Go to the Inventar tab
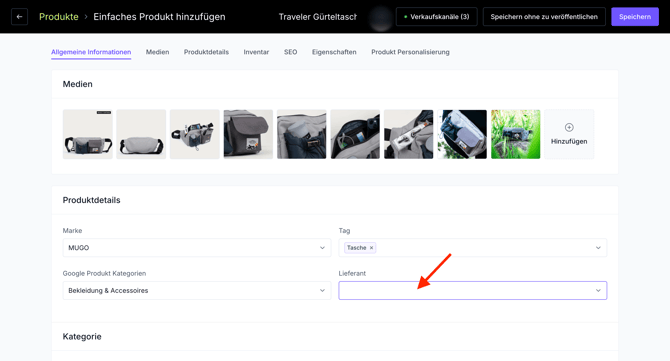Viewport: 670px width, 361px height. 256,52
